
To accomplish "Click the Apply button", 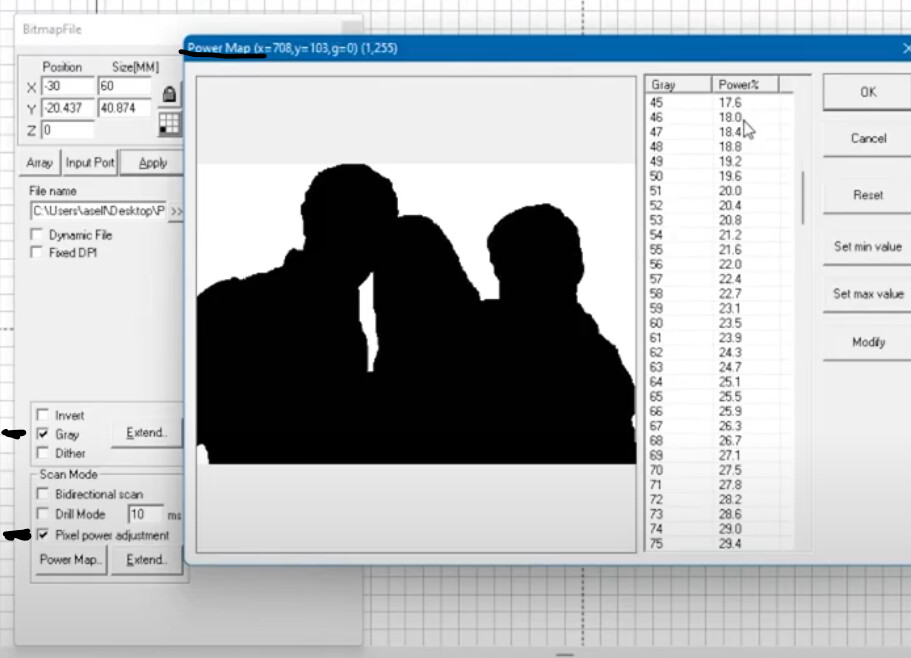I will point(152,163).
